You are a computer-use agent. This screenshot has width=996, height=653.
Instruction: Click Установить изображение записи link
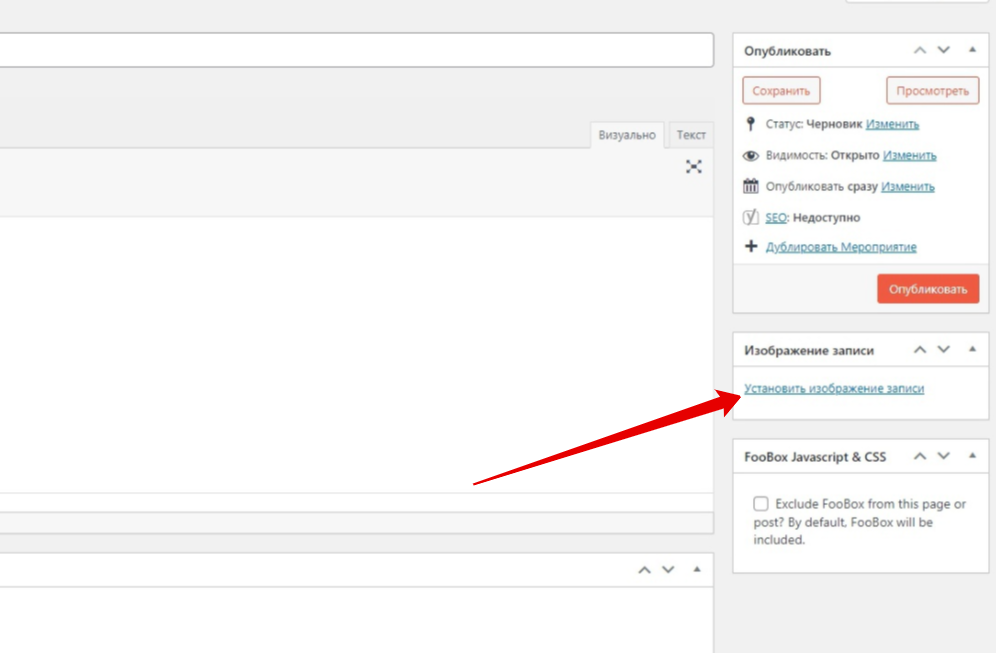pos(834,388)
